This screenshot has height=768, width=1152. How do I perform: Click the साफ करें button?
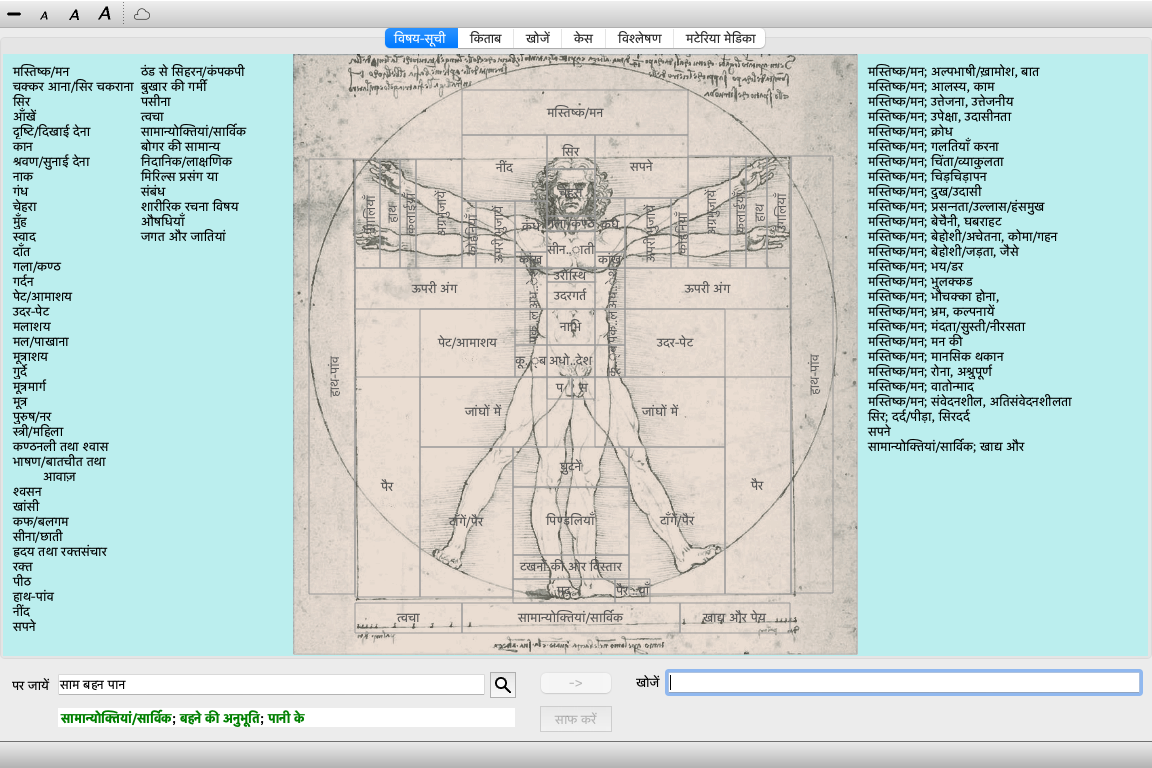pos(575,718)
